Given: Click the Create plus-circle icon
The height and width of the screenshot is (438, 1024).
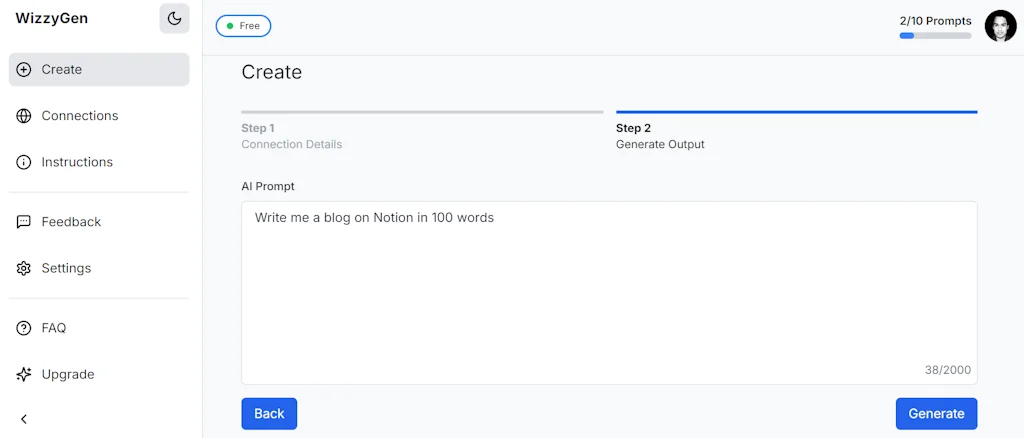Looking at the screenshot, I should click(24, 70).
